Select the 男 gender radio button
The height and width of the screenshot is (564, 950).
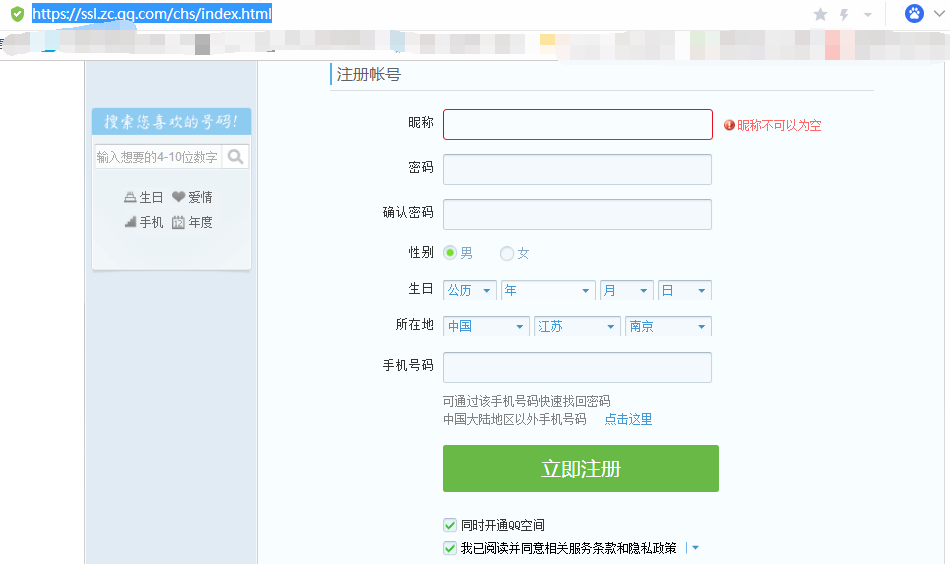tap(450, 253)
